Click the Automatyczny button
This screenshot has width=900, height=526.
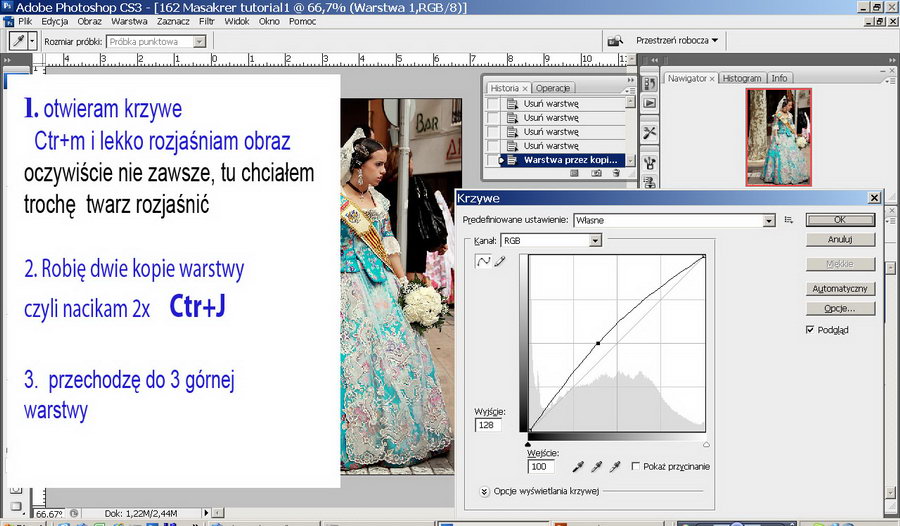pos(840,288)
